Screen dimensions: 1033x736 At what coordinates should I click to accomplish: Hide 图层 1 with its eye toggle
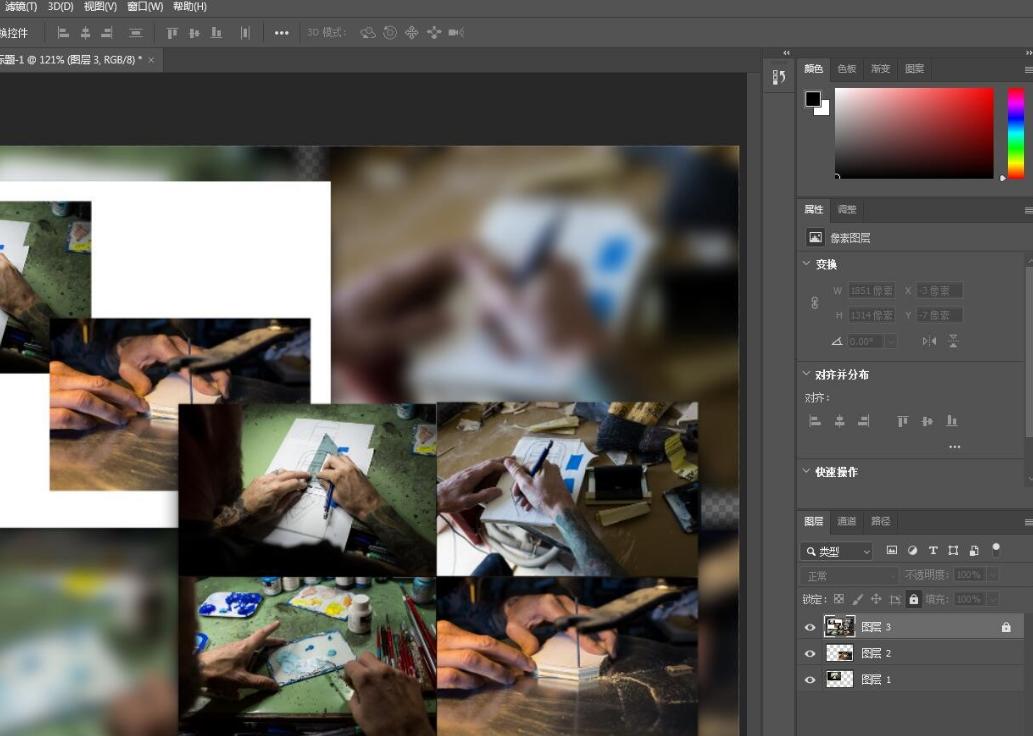[810, 679]
